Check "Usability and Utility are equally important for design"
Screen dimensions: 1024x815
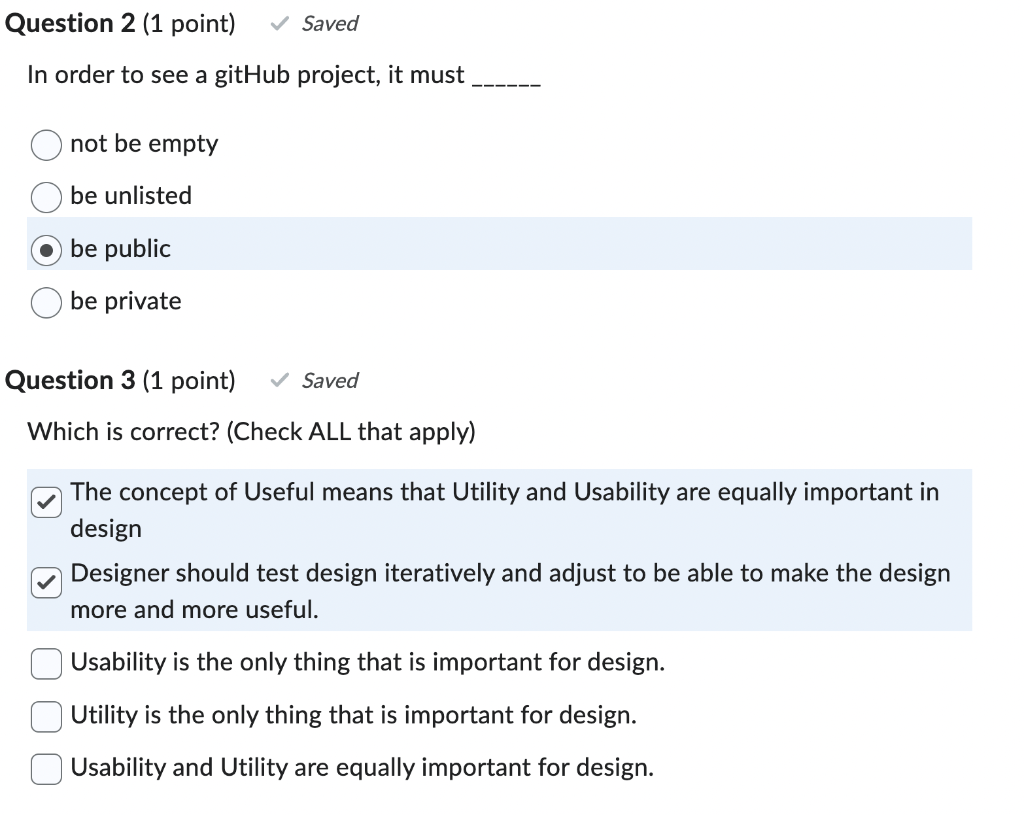point(45,768)
